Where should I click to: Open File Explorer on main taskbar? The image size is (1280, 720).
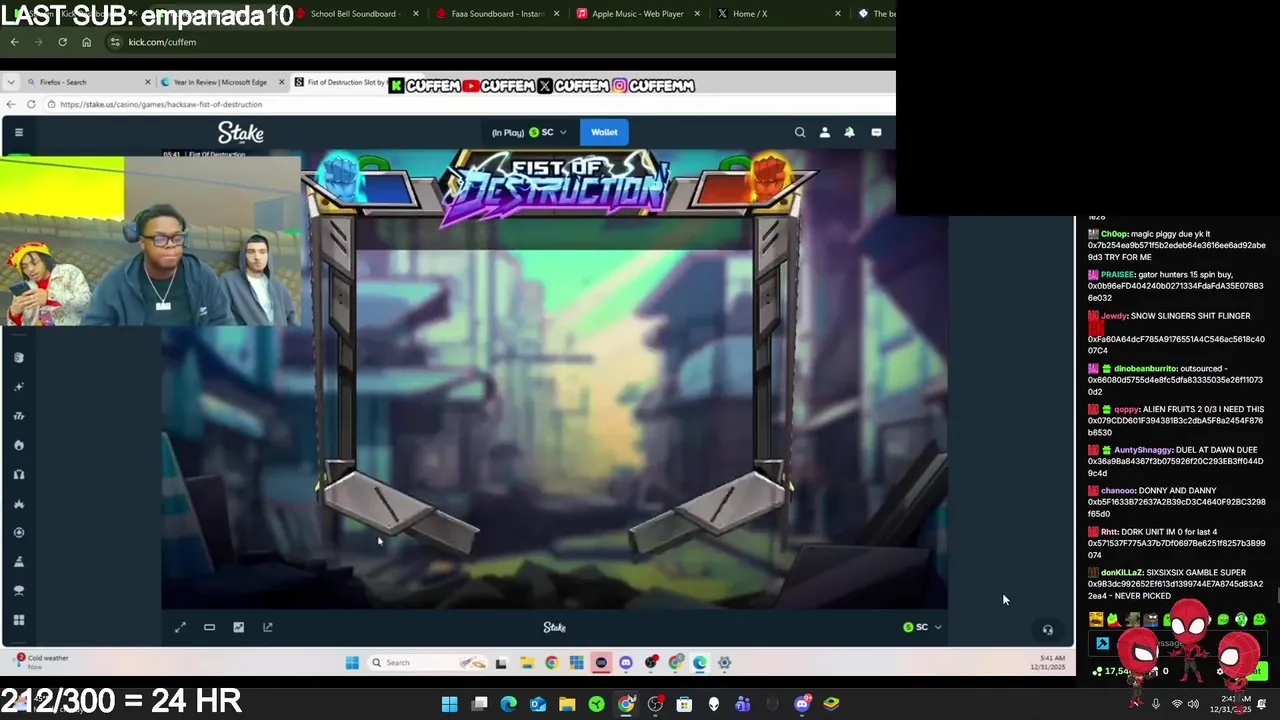[567, 704]
